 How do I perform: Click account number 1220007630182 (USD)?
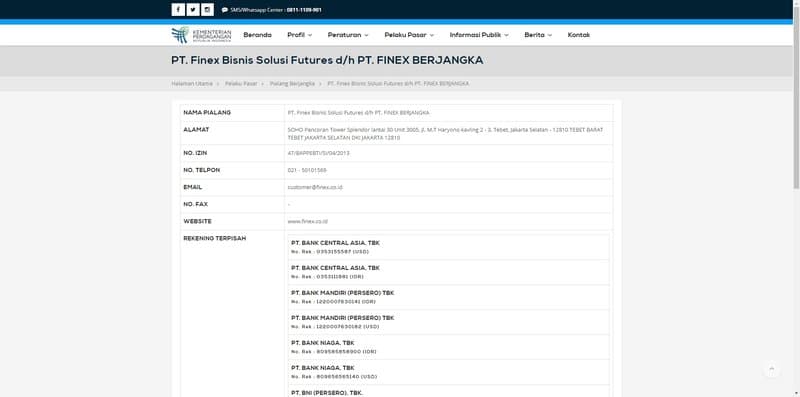pyautogui.click(x=335, y=327)
